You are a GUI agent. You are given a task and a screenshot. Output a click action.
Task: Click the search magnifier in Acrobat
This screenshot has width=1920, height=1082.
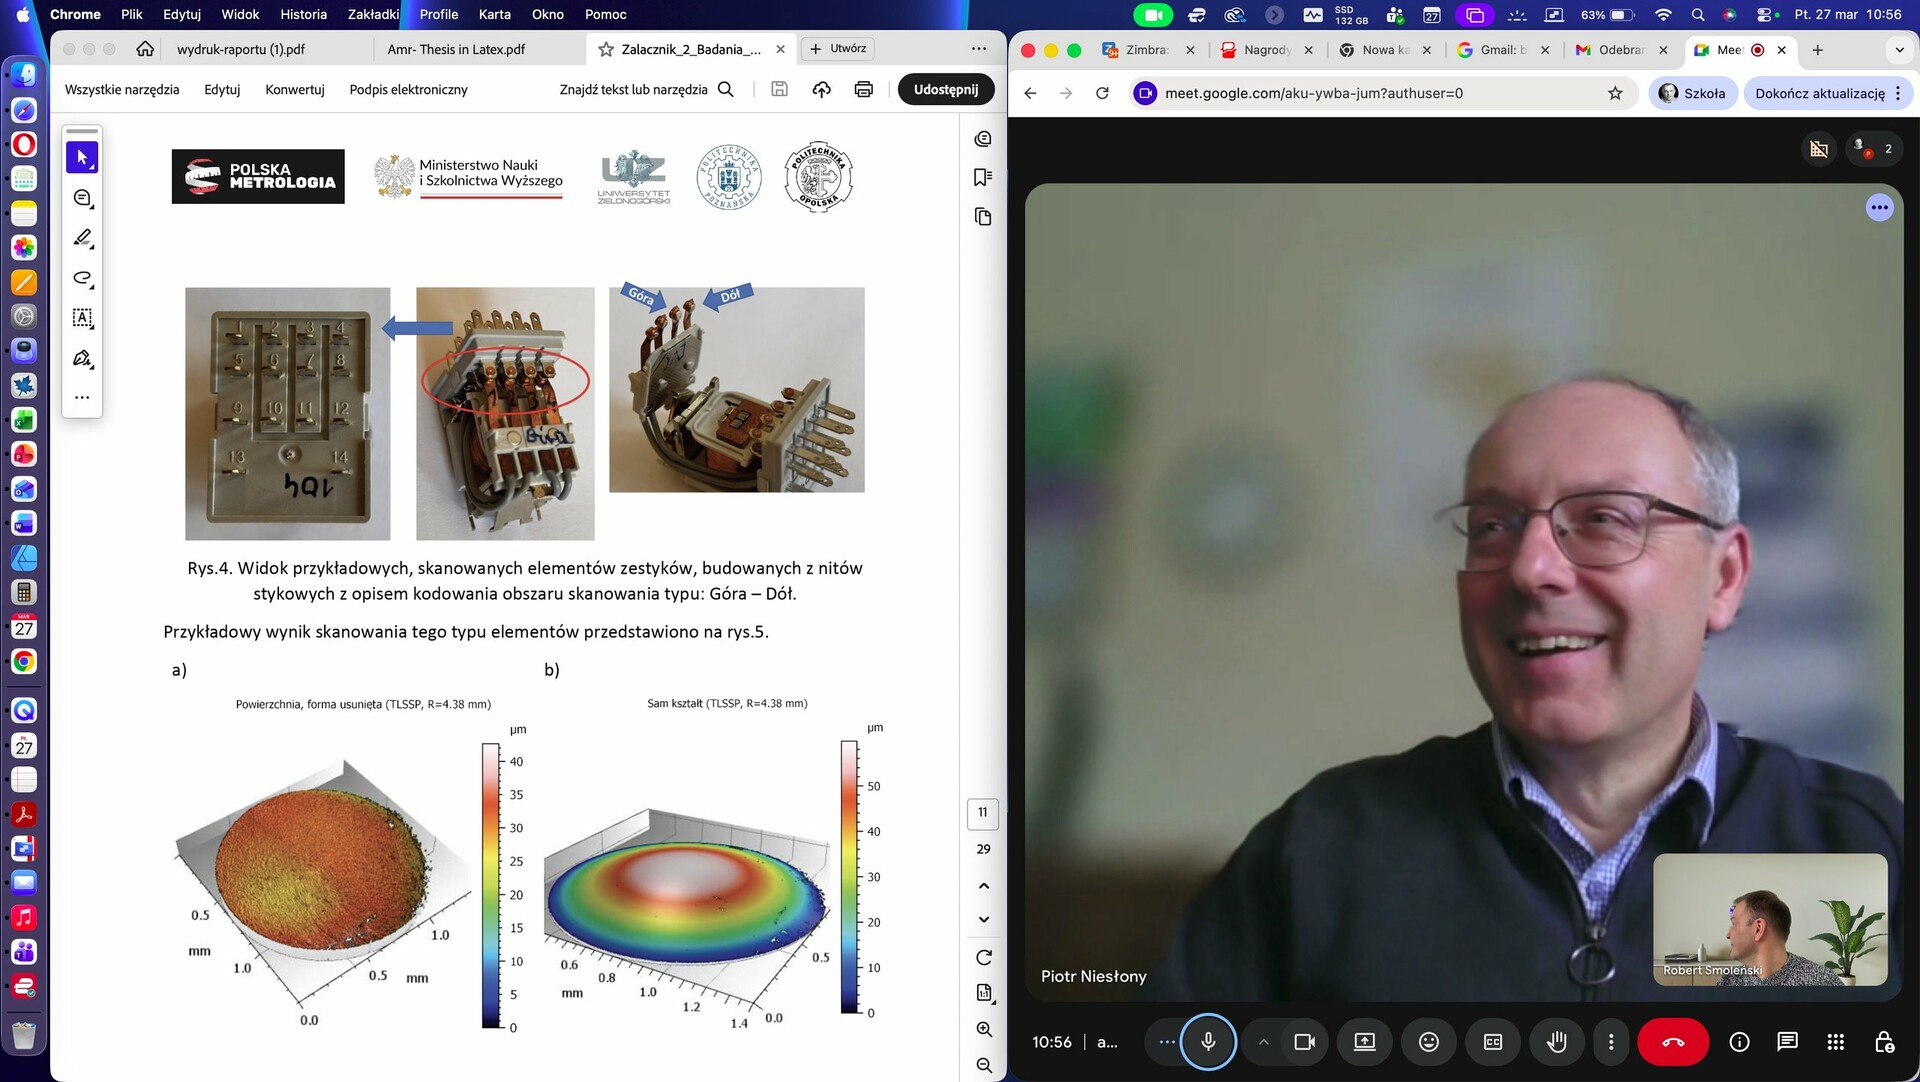pyautogui.click(x=727, y=89)
